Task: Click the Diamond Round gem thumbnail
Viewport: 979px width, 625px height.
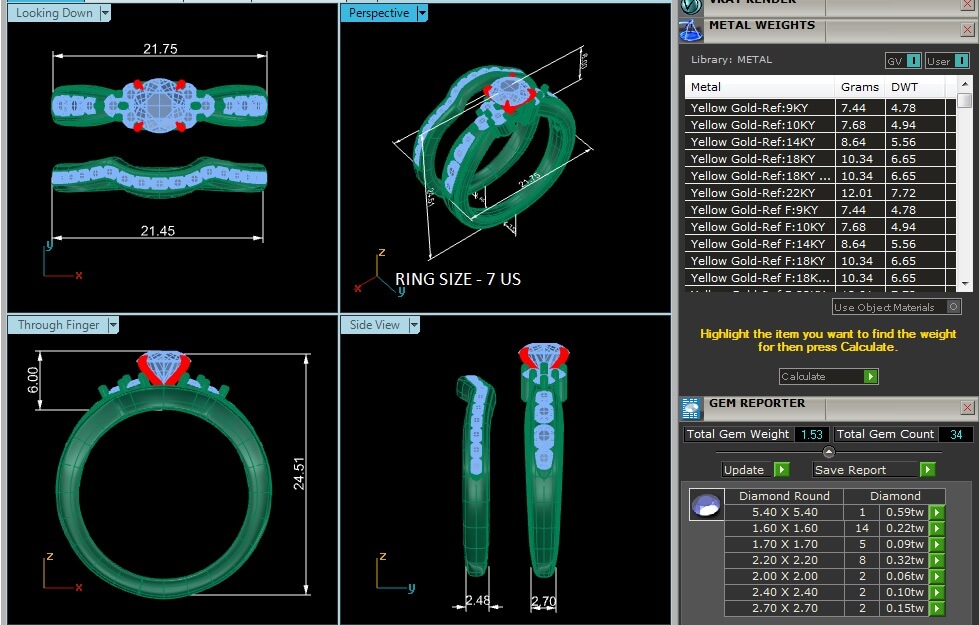Action: (x=706, y=504)
